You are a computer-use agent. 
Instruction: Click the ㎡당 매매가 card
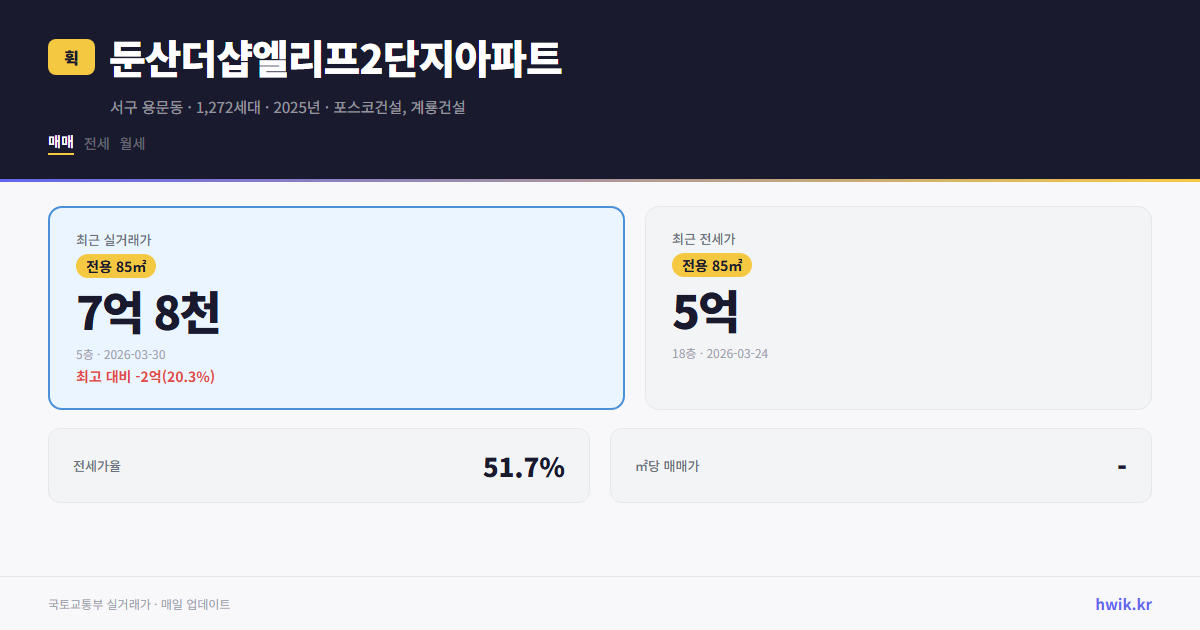click(x=879, y=465)
